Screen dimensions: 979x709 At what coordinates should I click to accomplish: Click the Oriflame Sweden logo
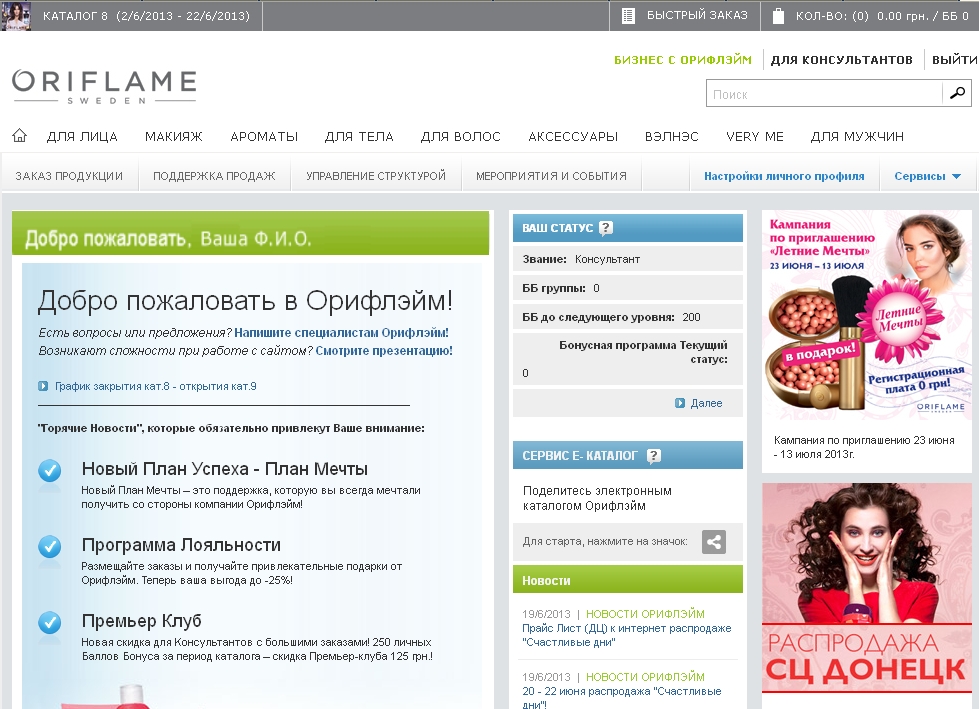coord(104,86)
